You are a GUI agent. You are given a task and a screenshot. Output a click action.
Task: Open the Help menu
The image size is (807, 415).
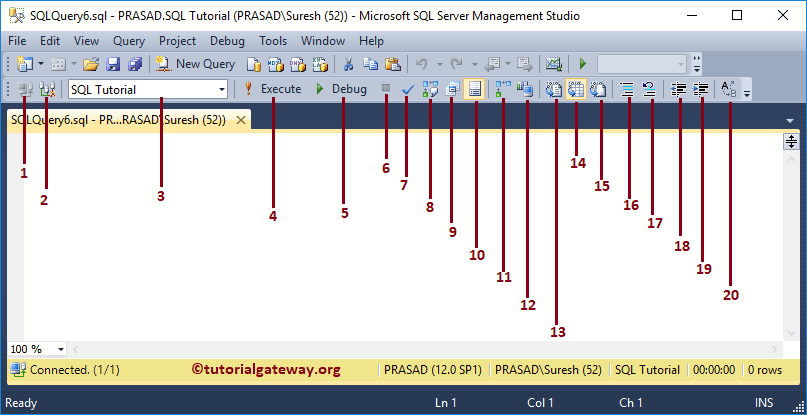tap(371, 41)
